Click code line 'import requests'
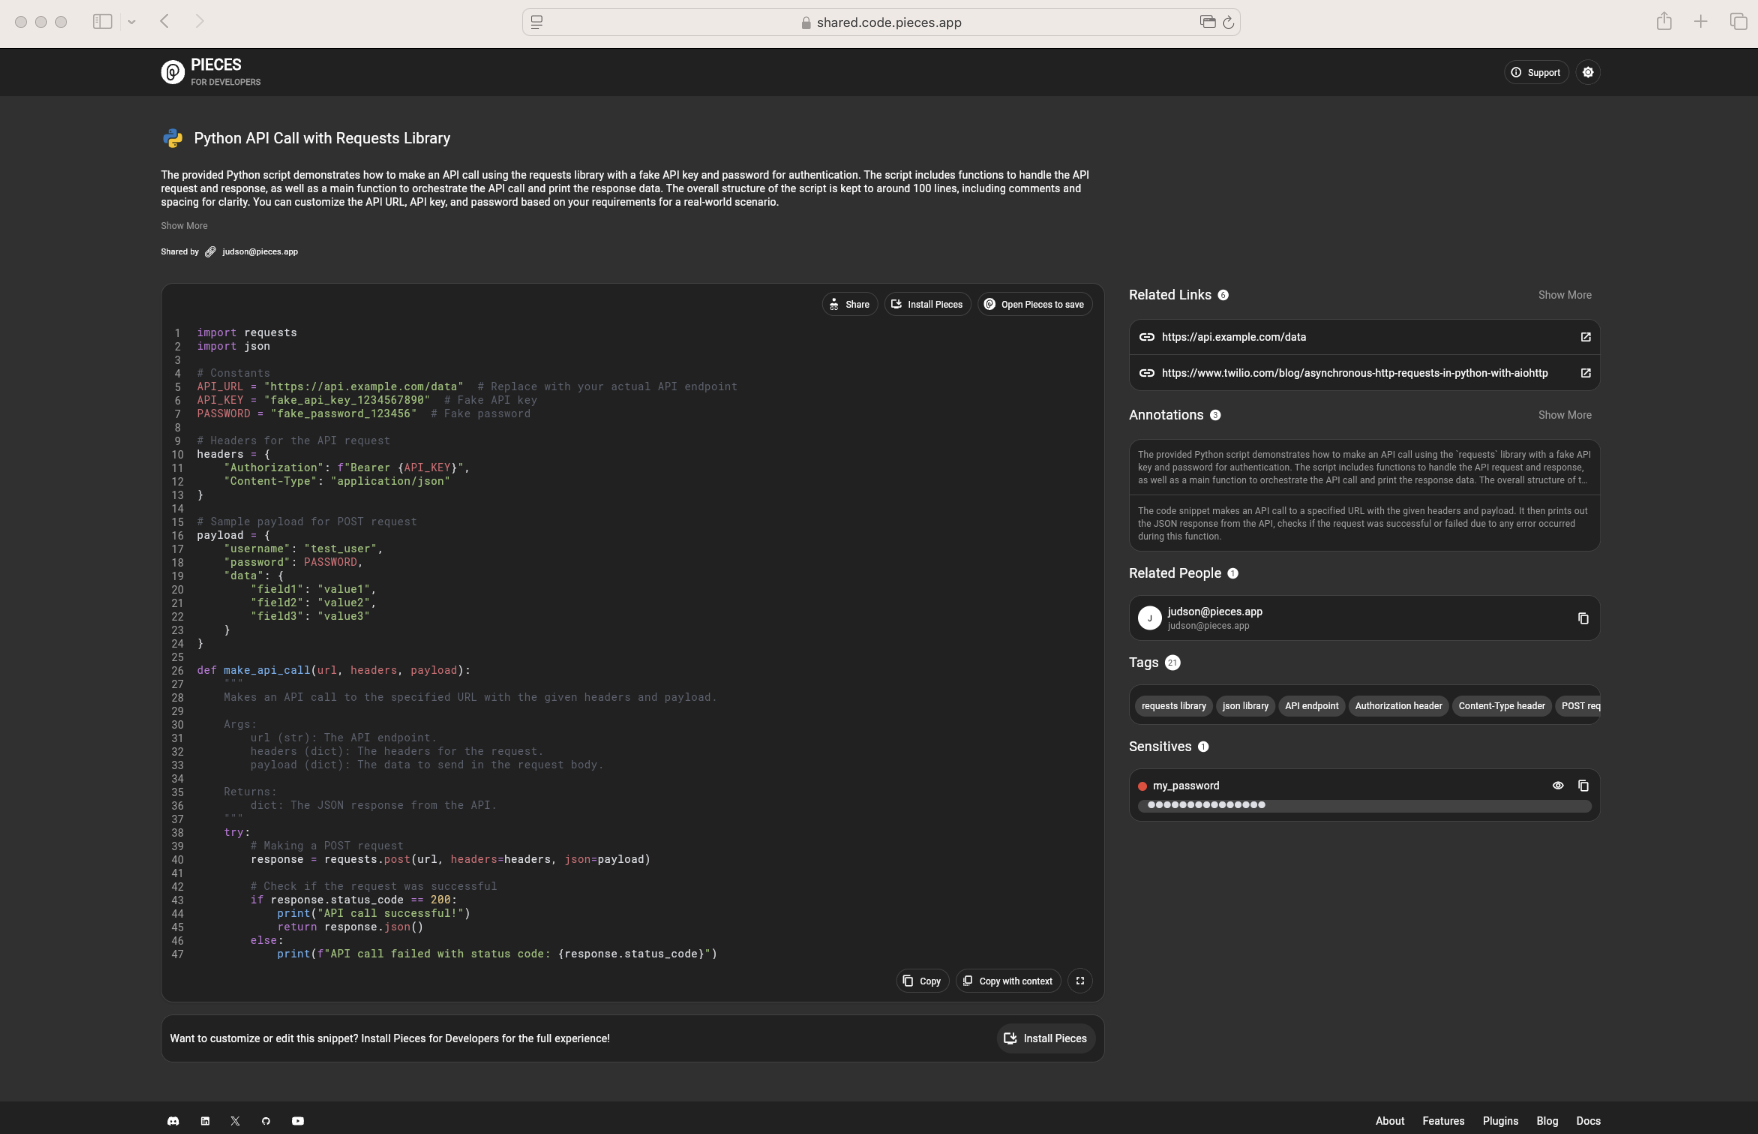 coord(247,333)
